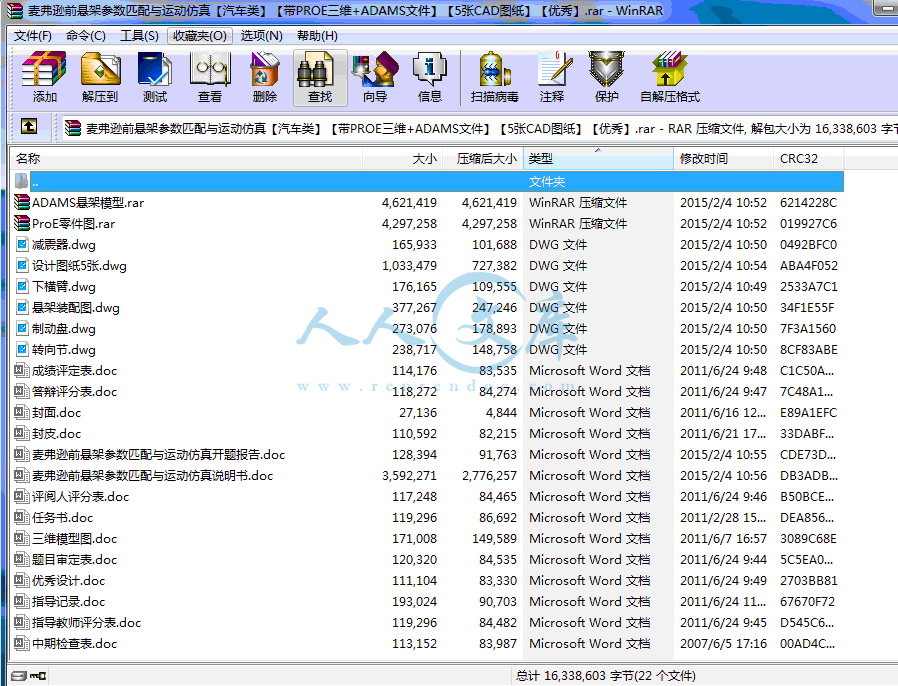
Task: Click the archive path text in address bar
Action: point(490,128)
